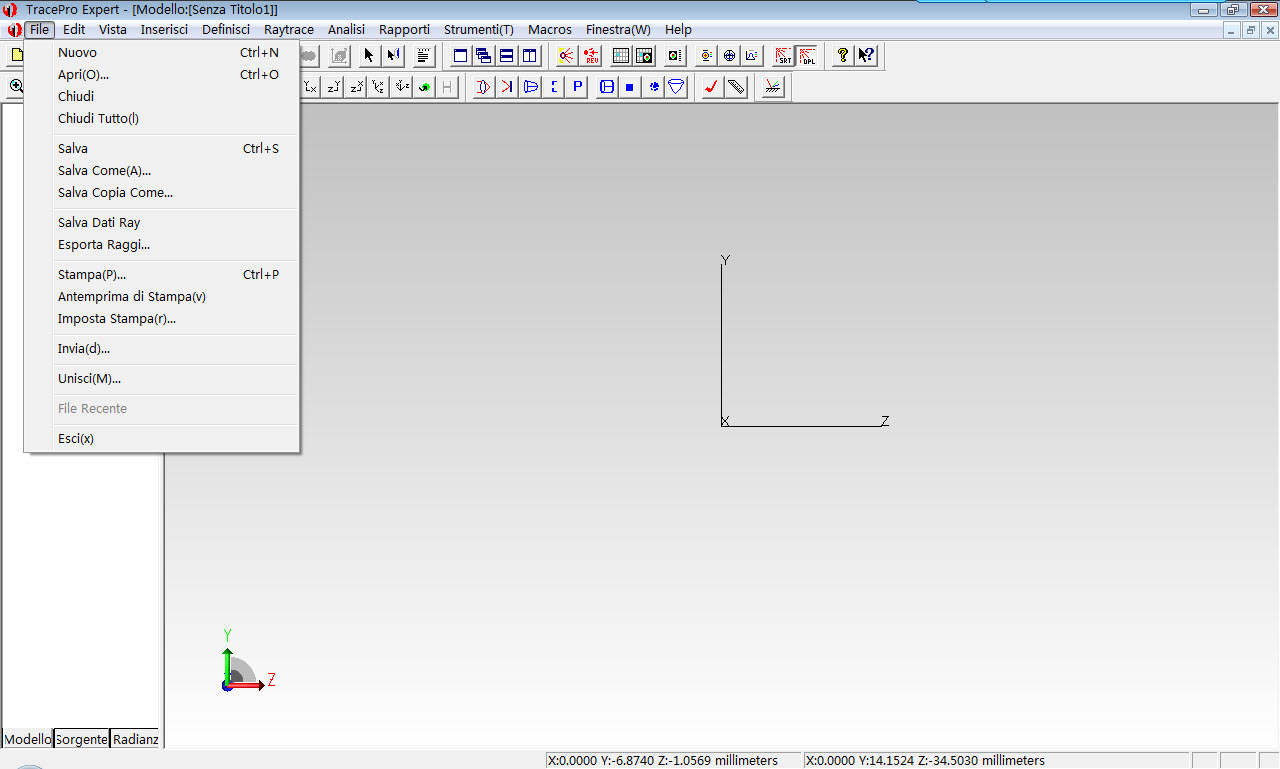Close the open File menu via File

(39, 30)
